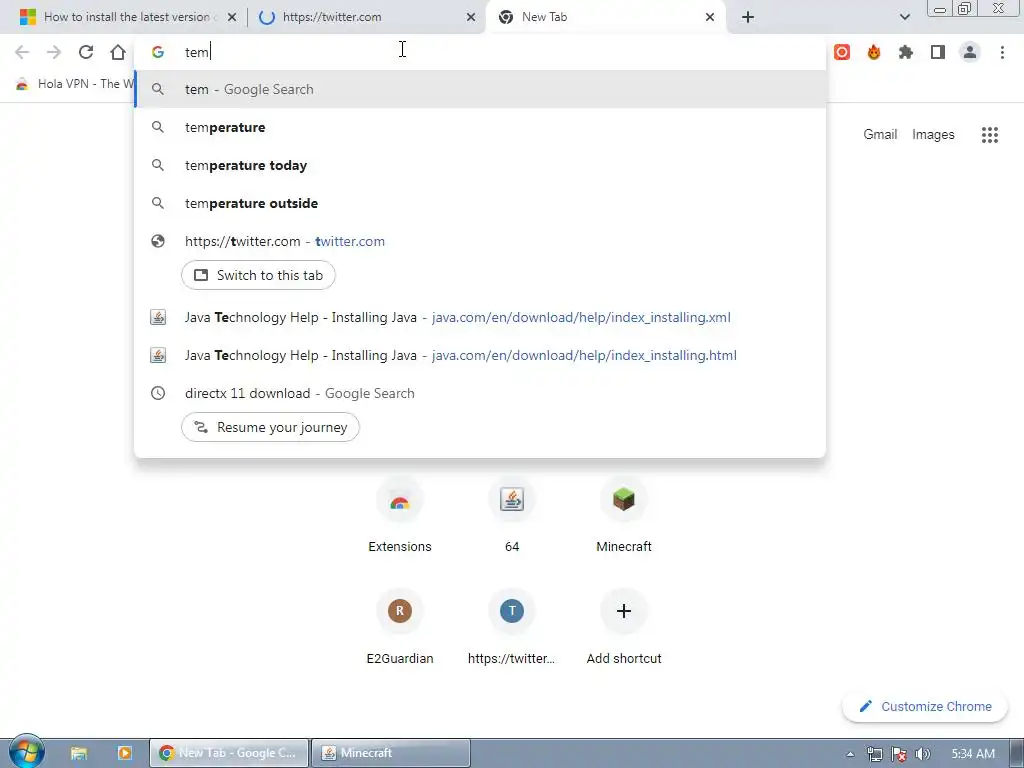This screenshot has width=1024, height=768.
Task: Open Chrome's three-dot menu
Action: click(1002, 52)
